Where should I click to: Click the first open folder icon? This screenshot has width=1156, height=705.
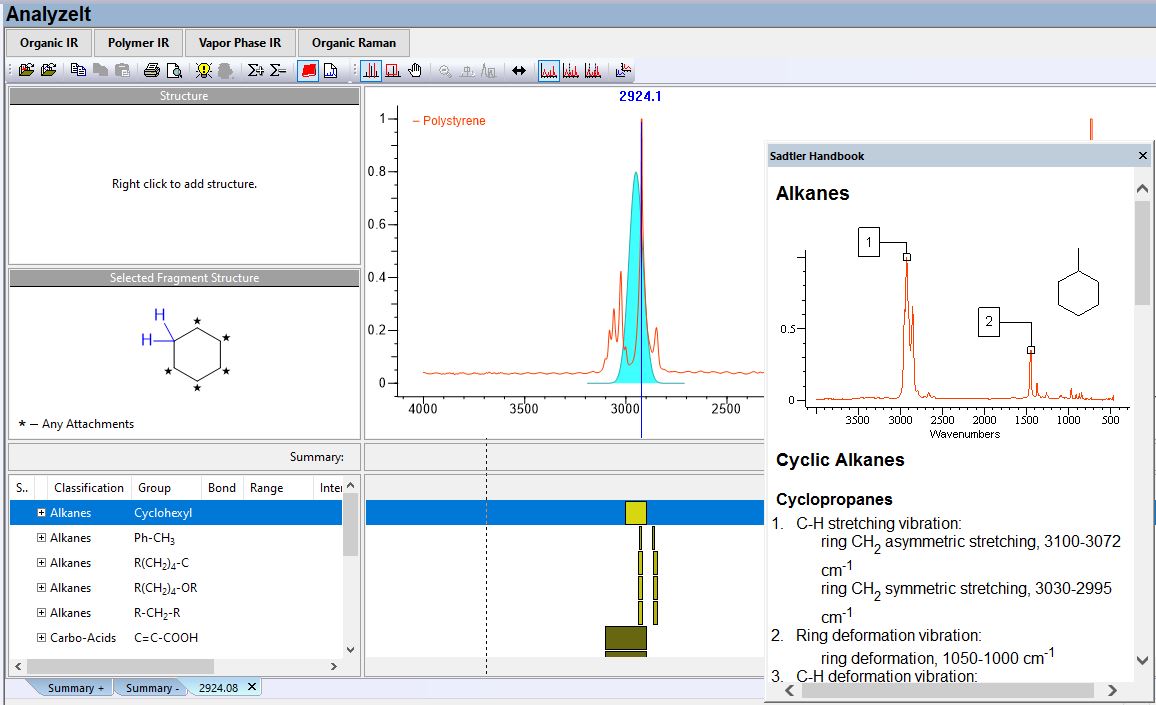click(26, 71)
